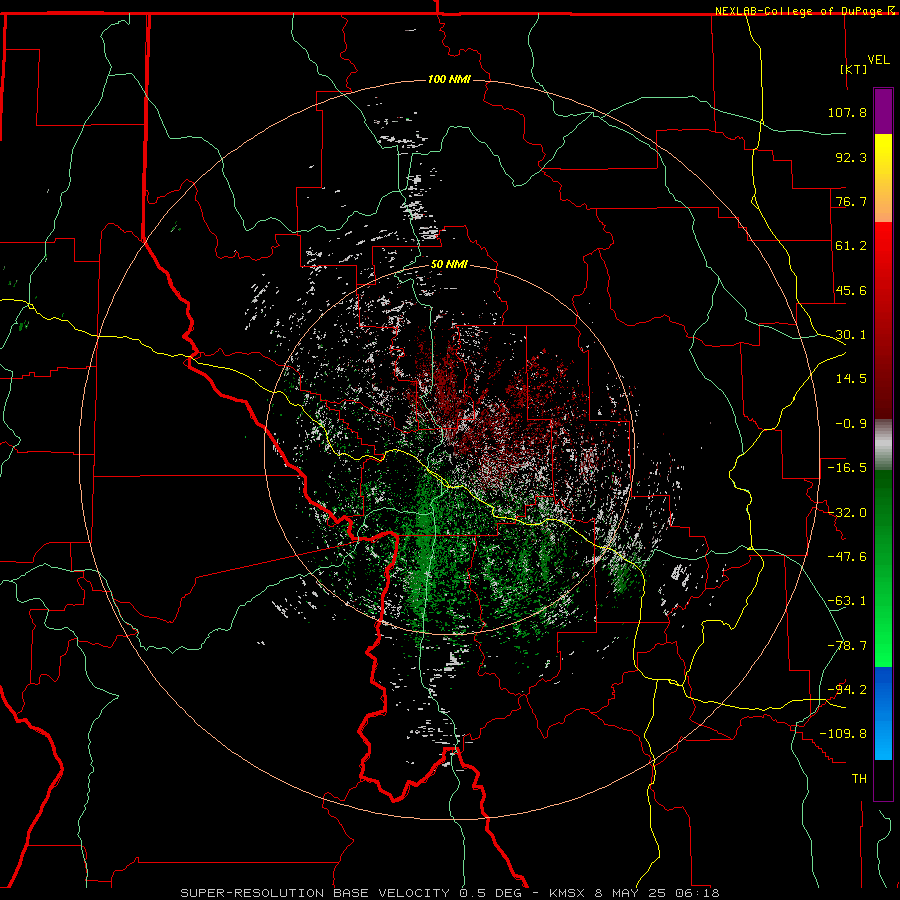Click the -47.6 scale value
The width and height of the screenshot is (900, 900).
[x=847, y=557]
